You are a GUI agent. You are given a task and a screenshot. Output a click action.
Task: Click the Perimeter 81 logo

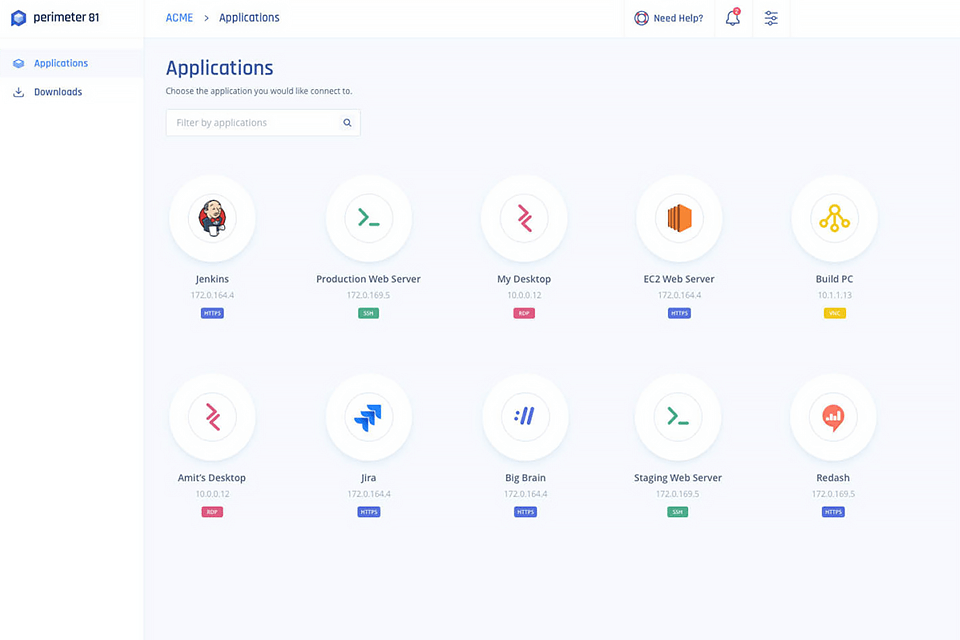coord(55,18)
